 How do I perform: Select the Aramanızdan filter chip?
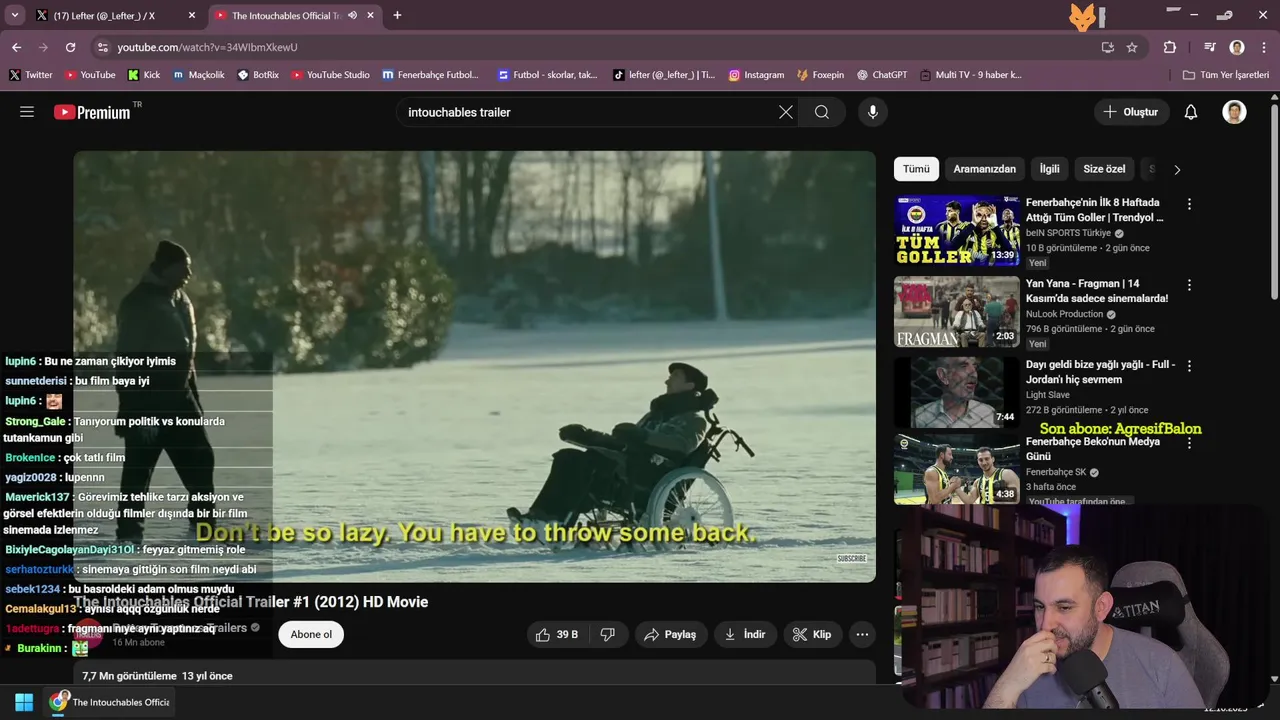984,169
